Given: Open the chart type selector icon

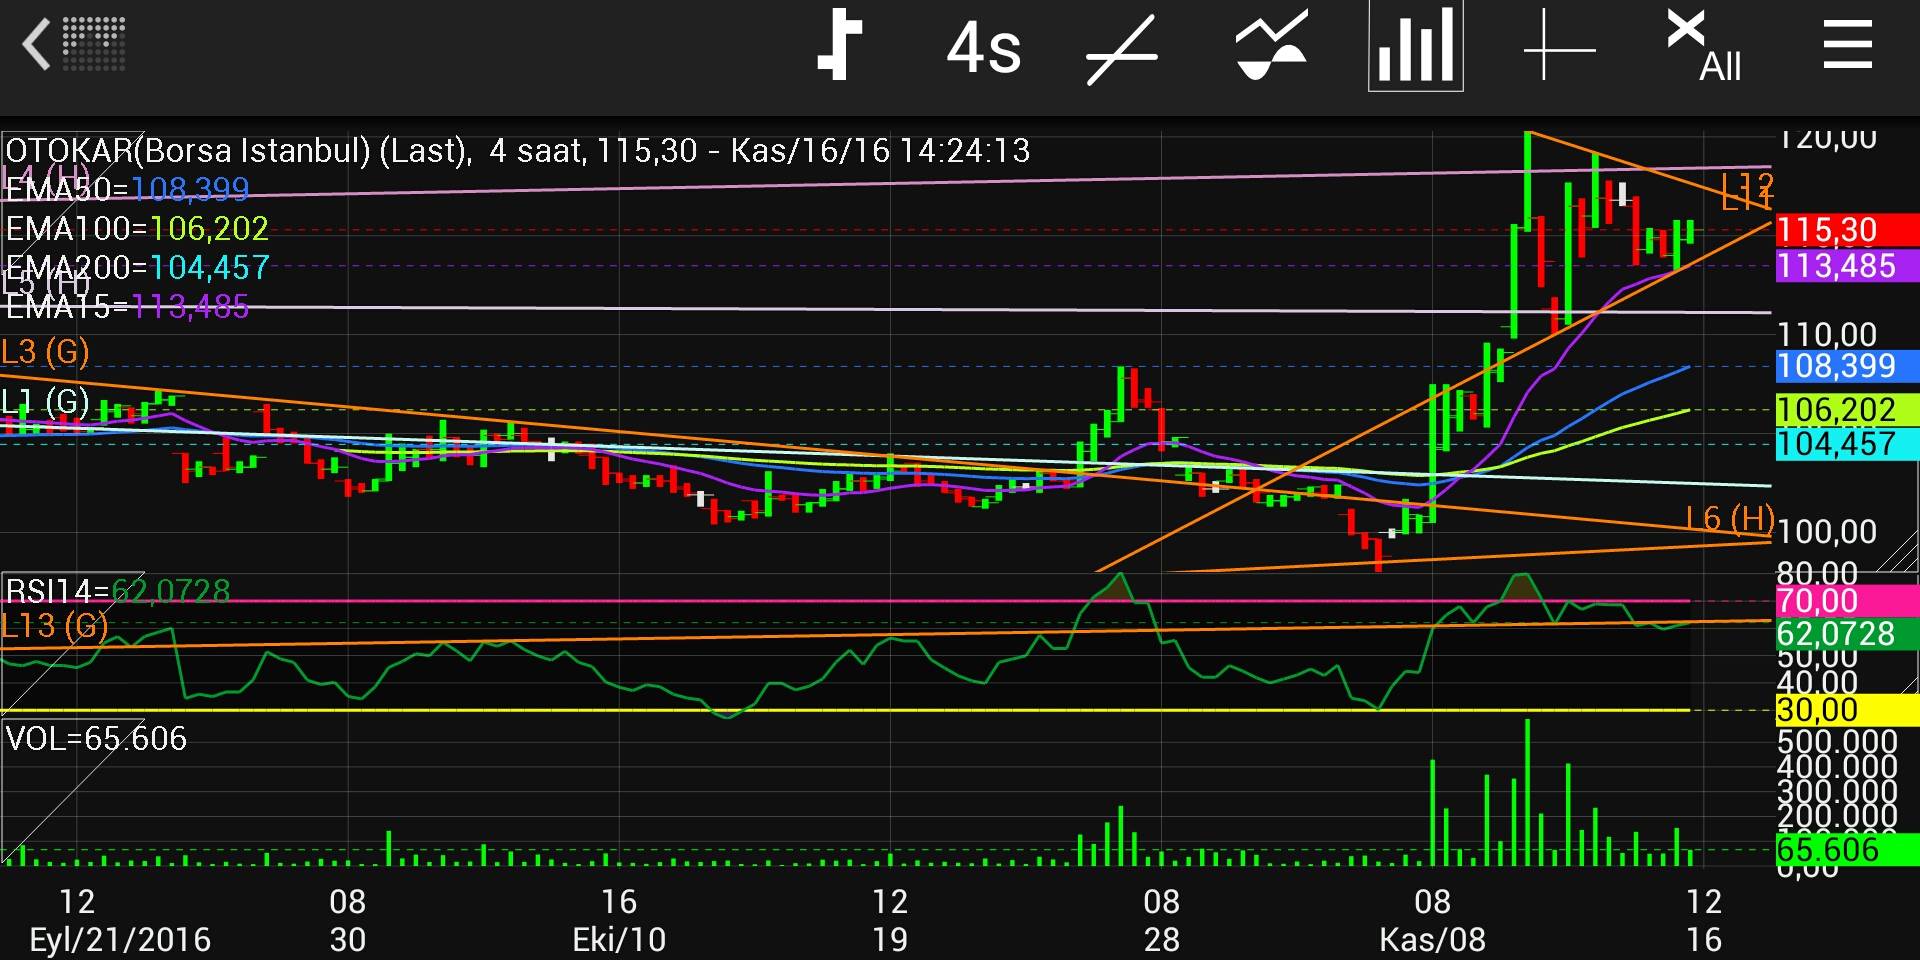Looking at the screenshot, I should pos(840,46).
